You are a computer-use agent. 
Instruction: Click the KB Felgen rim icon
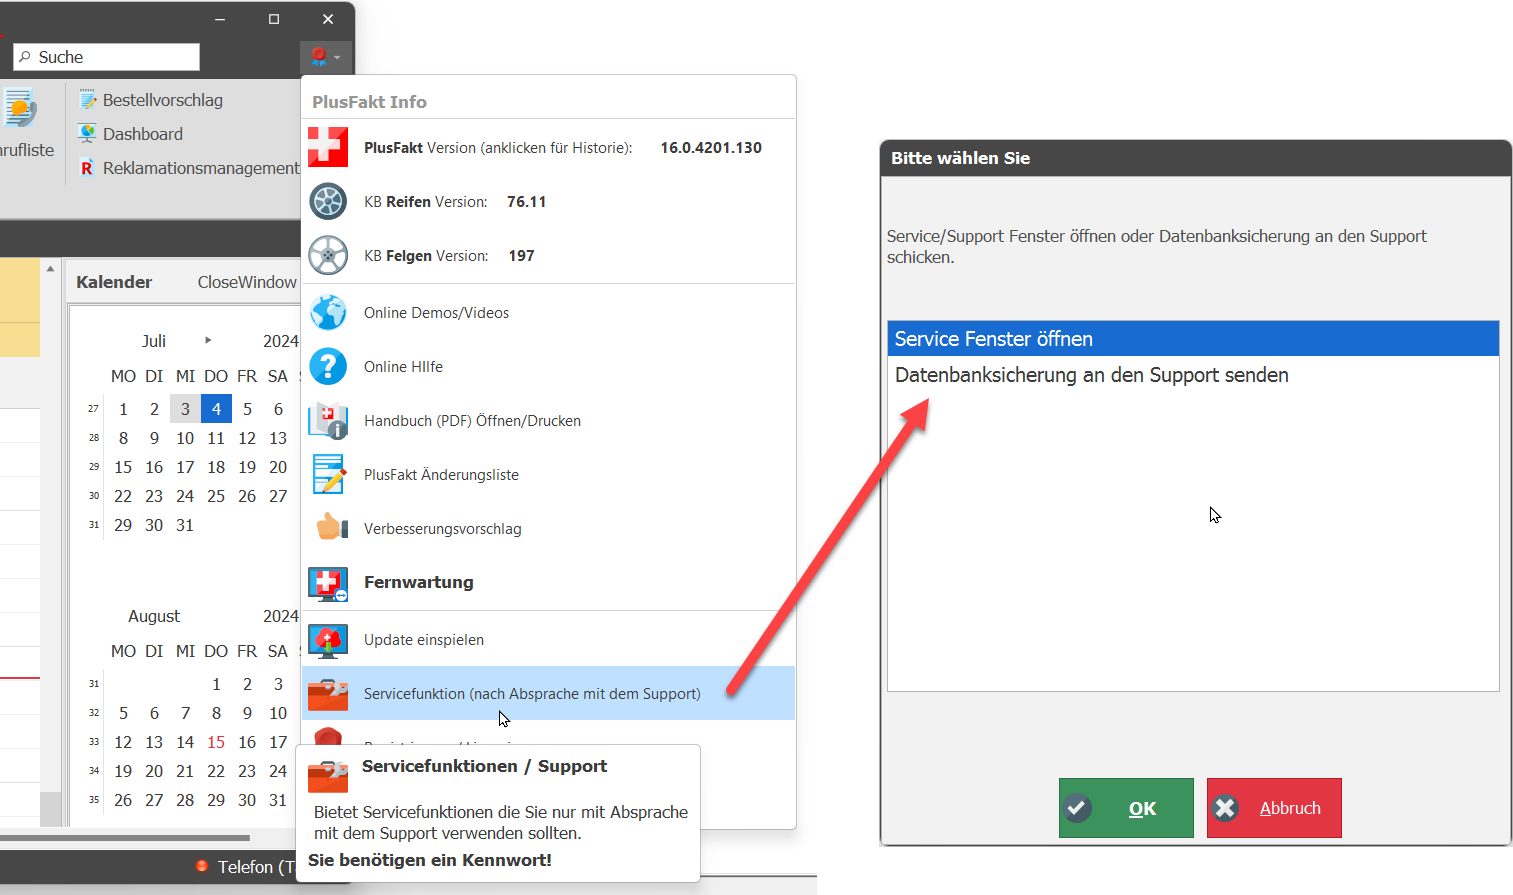point(328,255)
